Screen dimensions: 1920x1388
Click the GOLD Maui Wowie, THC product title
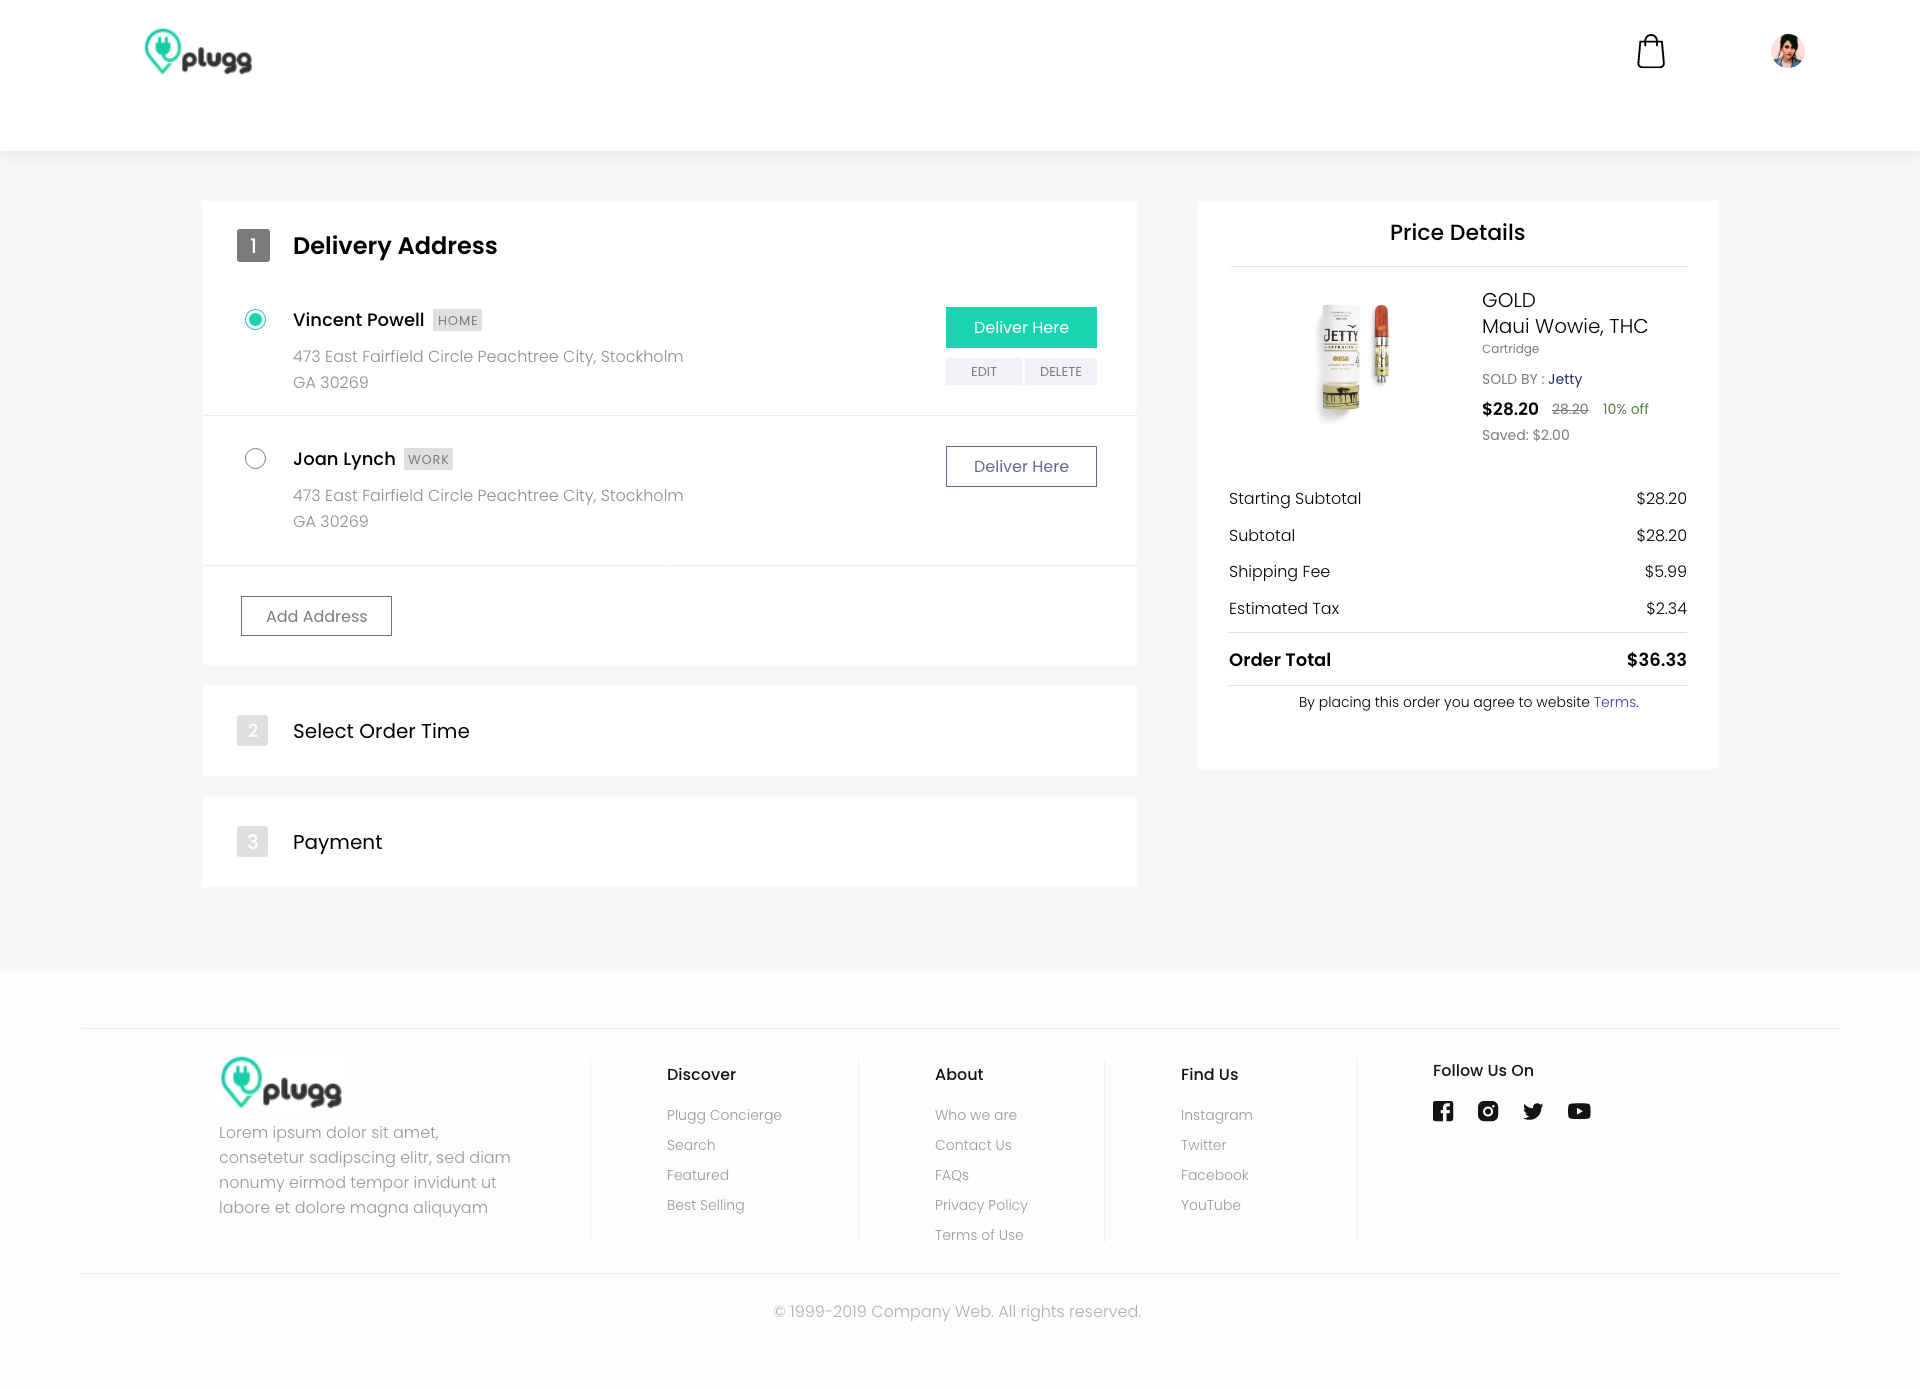(x=1565, y=313)
